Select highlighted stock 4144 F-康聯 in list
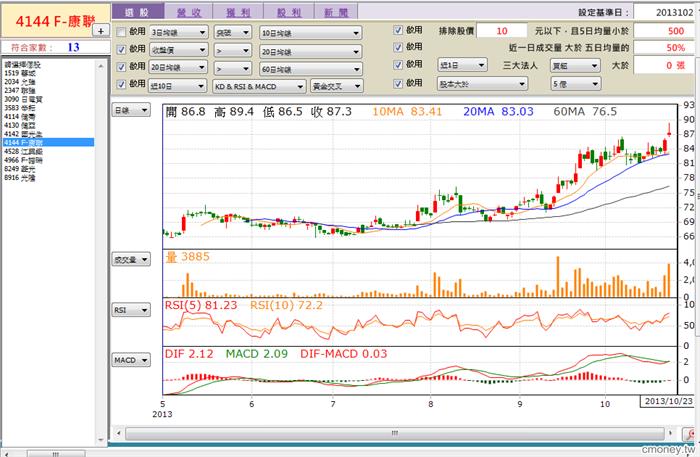This screenshot has width=700, height=457. (x=48, y=142)
